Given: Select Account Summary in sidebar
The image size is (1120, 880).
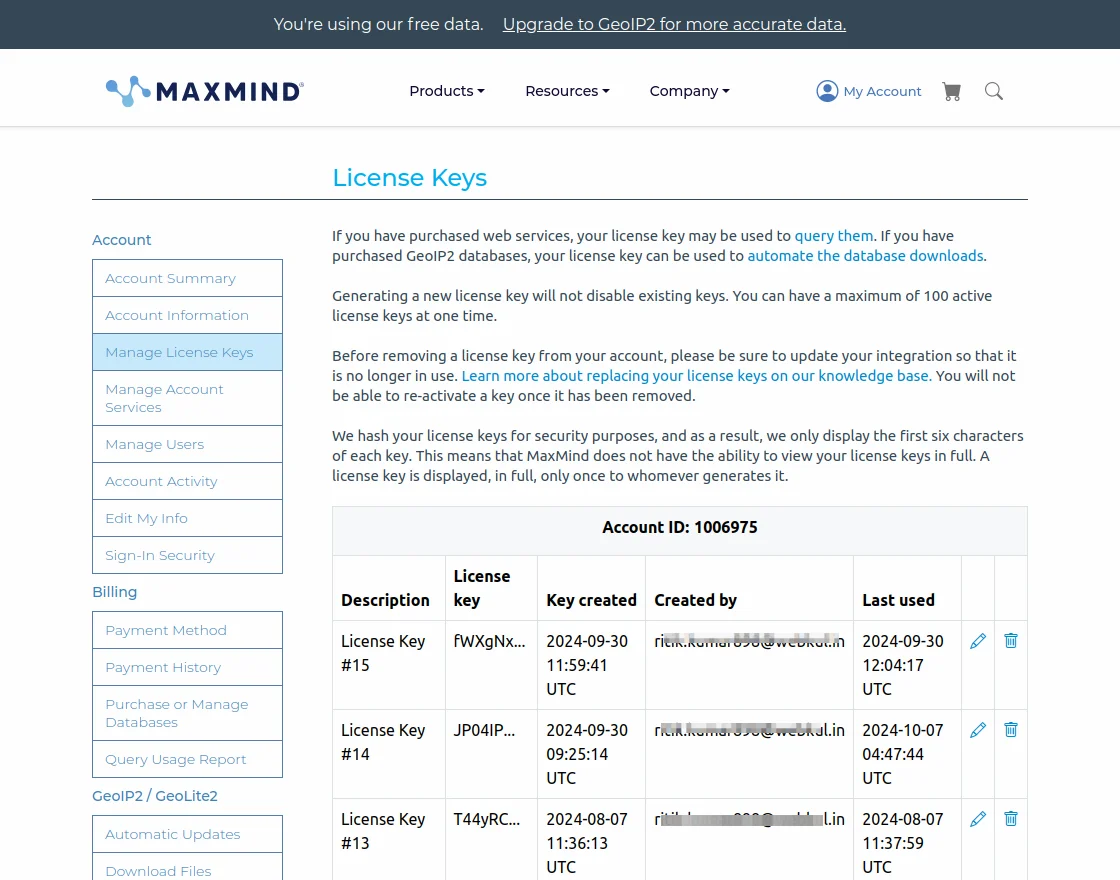Looking at the screenshot, I should pos(170,278).
